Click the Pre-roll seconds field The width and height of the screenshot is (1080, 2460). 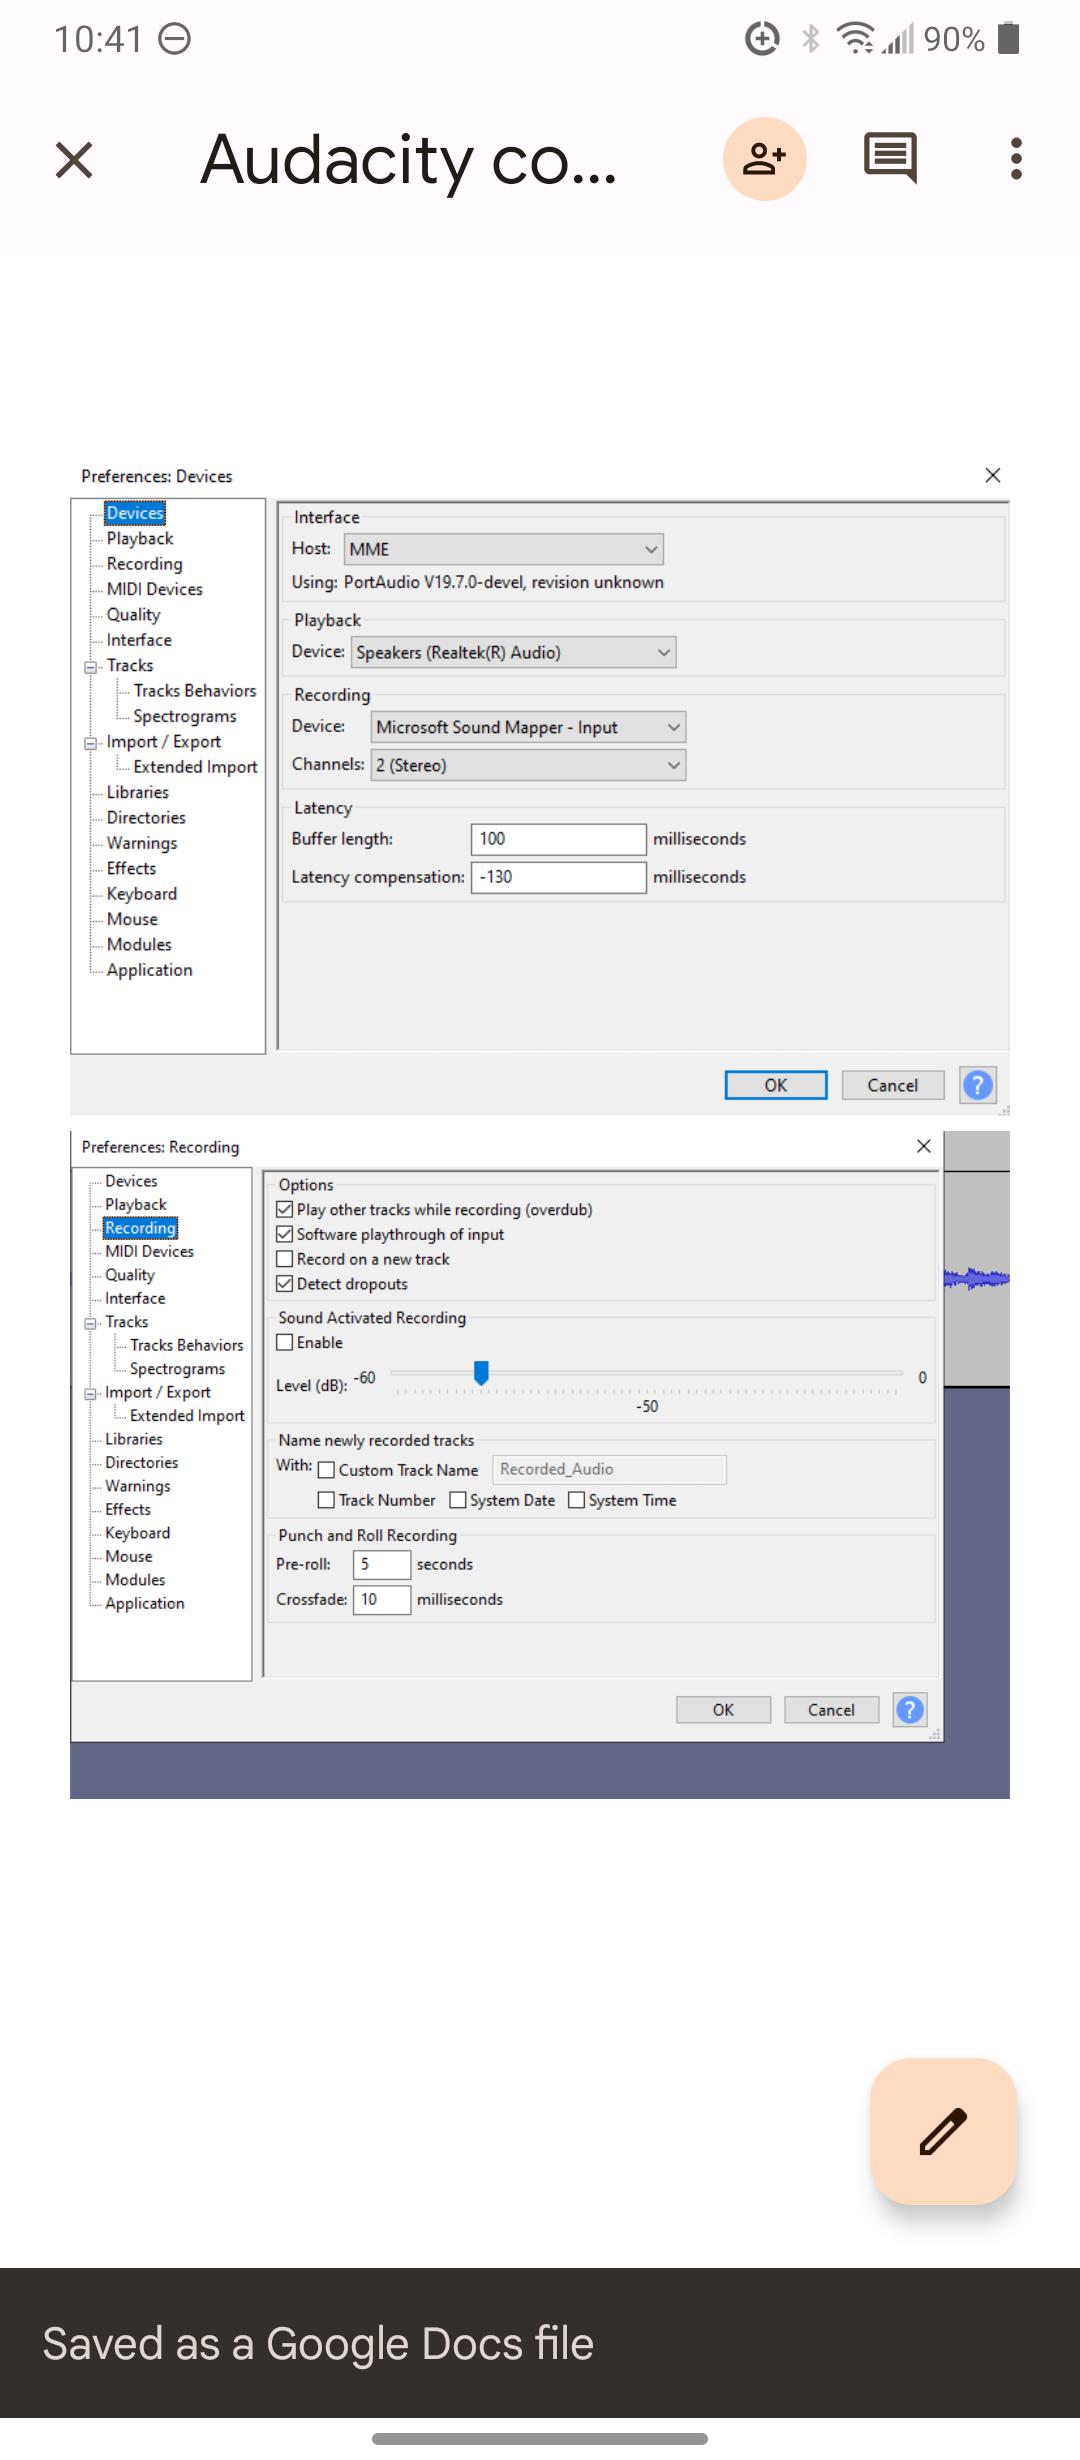[x=382, y=1564]
